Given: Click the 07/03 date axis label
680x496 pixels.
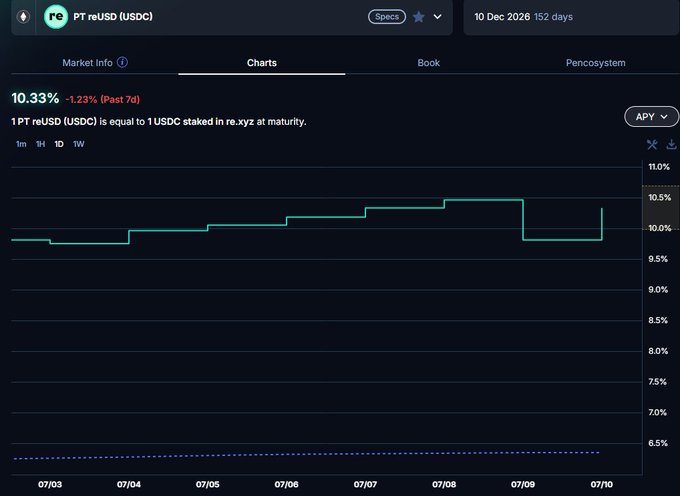Looking at the screenshot, I should [50, 484].
